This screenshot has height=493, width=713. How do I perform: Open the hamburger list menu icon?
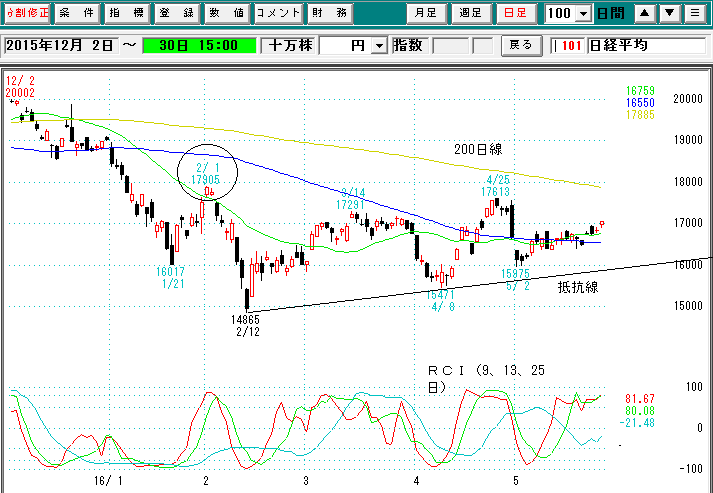(x=695, y=14)
